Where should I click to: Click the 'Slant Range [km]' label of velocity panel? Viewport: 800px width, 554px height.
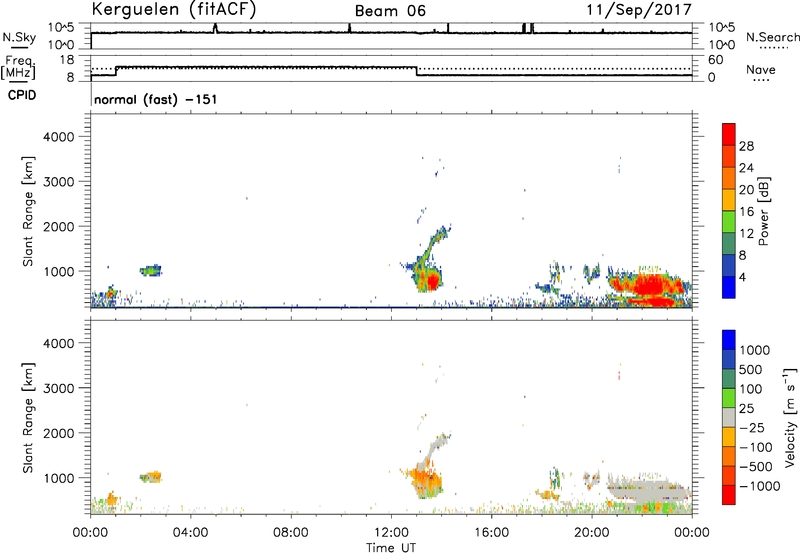point(28,418)
